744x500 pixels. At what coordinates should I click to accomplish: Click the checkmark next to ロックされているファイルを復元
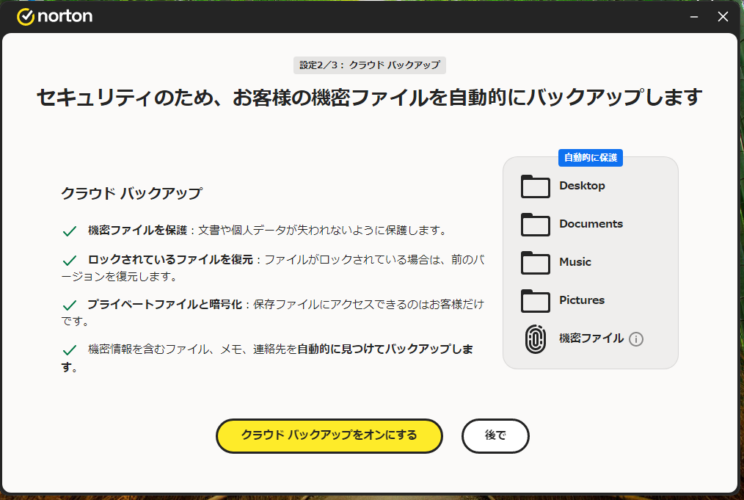(70, 260)
